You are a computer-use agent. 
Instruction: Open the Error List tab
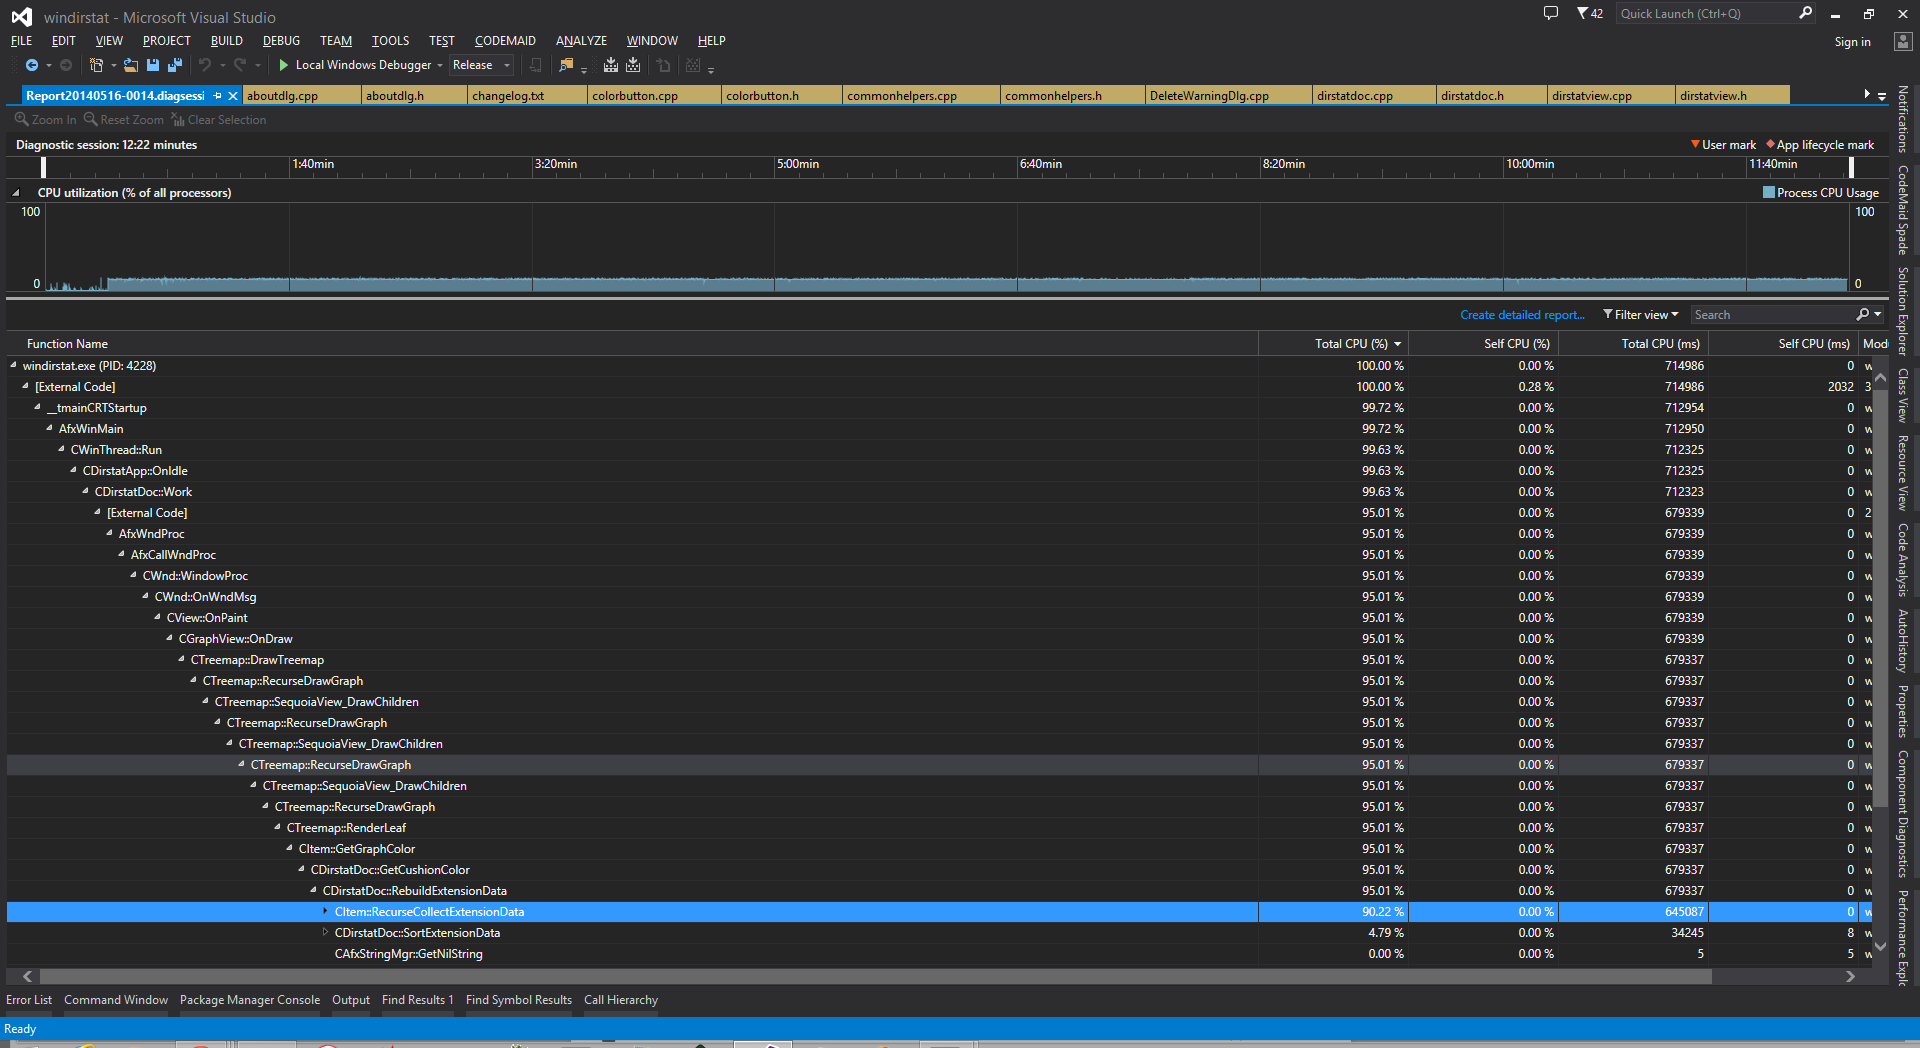pos(29,1000)
